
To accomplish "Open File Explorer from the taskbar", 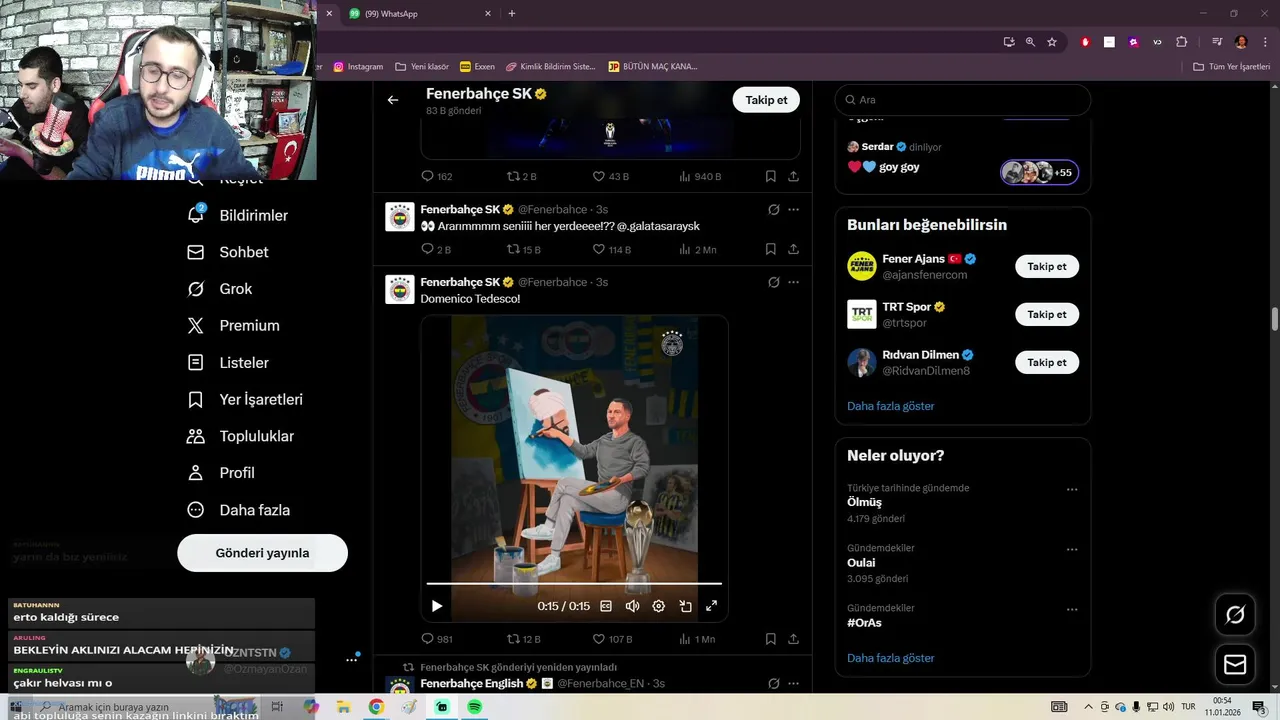I will [343, 707].
